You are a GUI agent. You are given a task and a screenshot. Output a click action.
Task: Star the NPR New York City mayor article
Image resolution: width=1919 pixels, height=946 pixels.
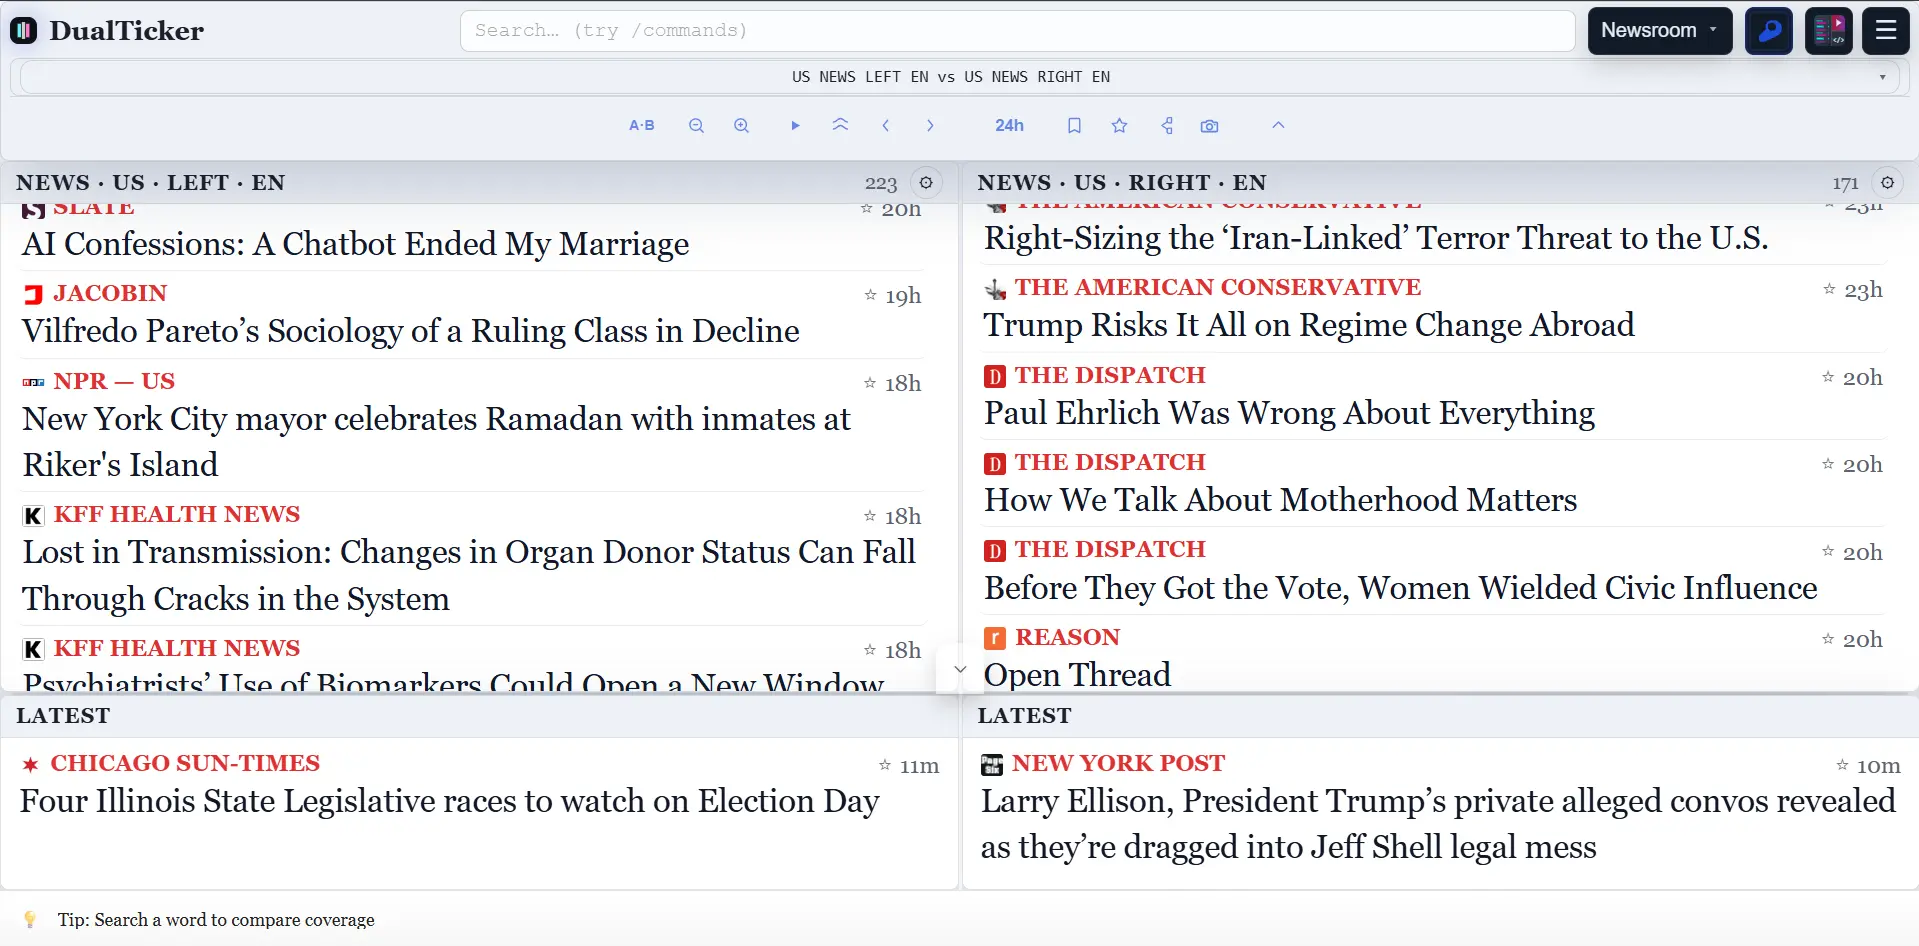(x=870, y=383)
